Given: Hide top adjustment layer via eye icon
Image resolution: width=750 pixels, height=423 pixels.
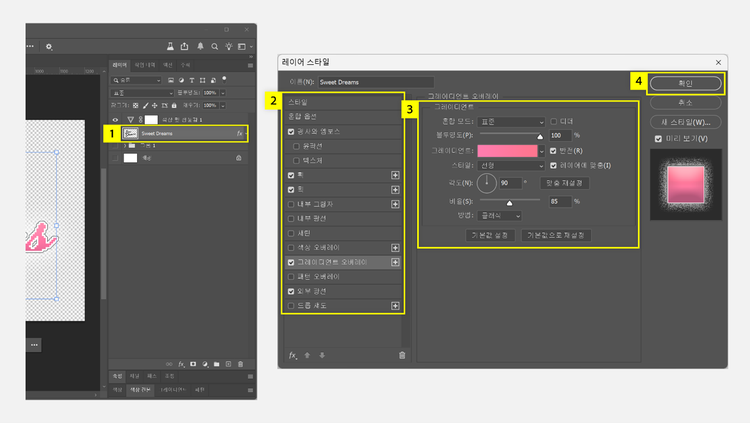Looking at the screenshot, I should pos(115,120).
